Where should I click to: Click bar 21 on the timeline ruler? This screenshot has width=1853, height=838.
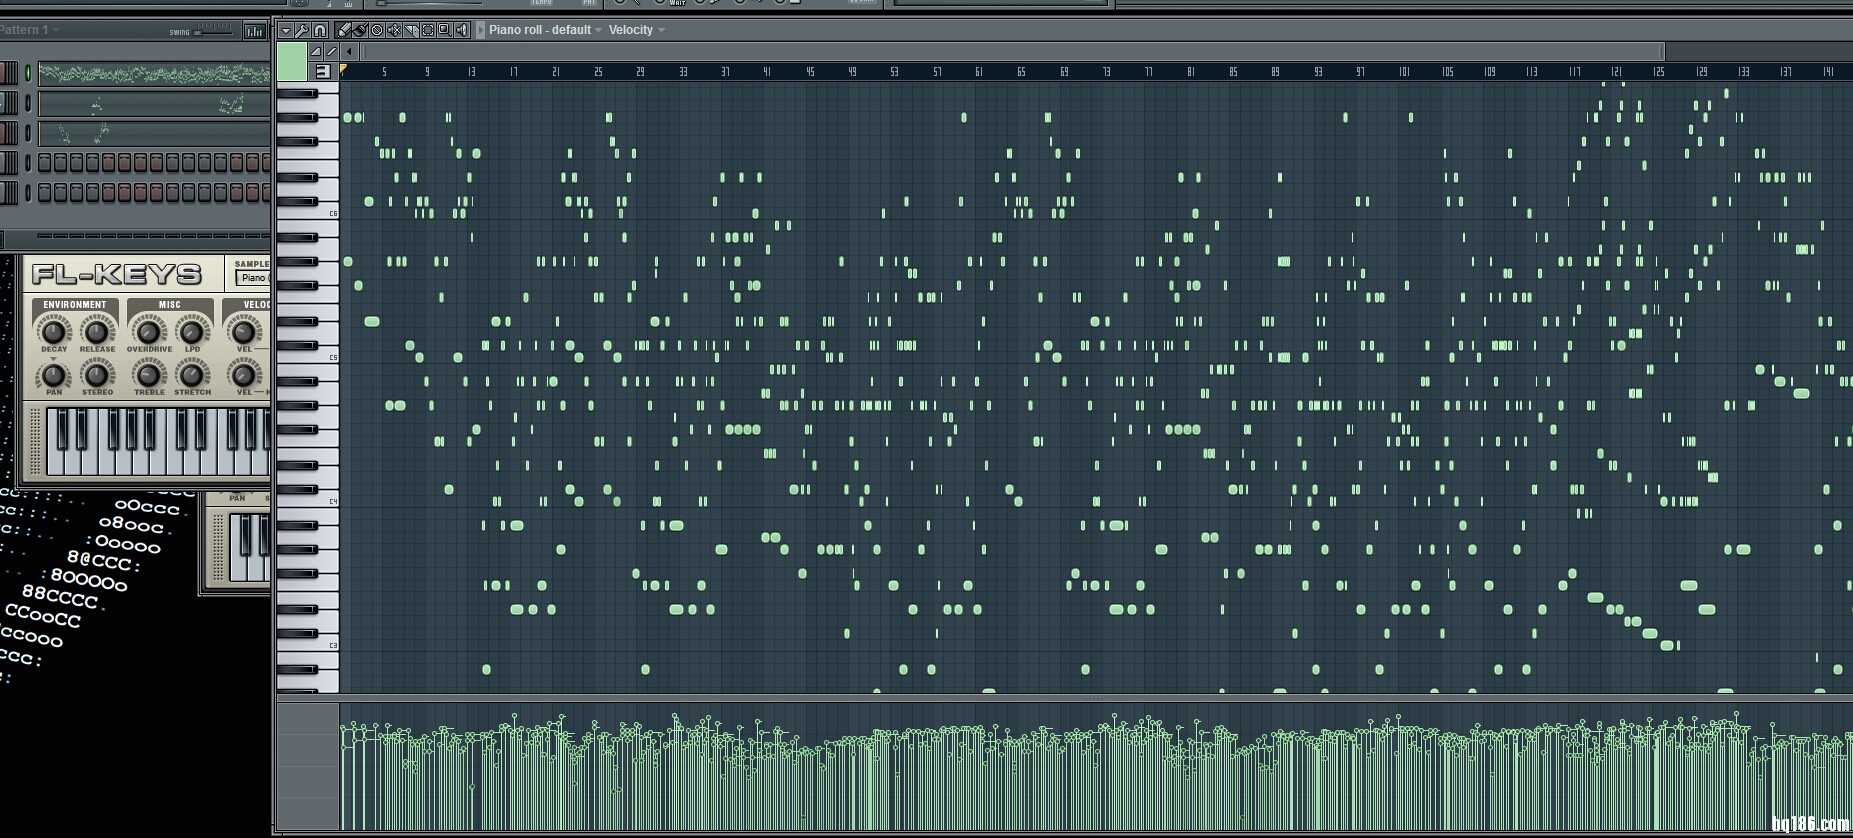click(556, 72)
